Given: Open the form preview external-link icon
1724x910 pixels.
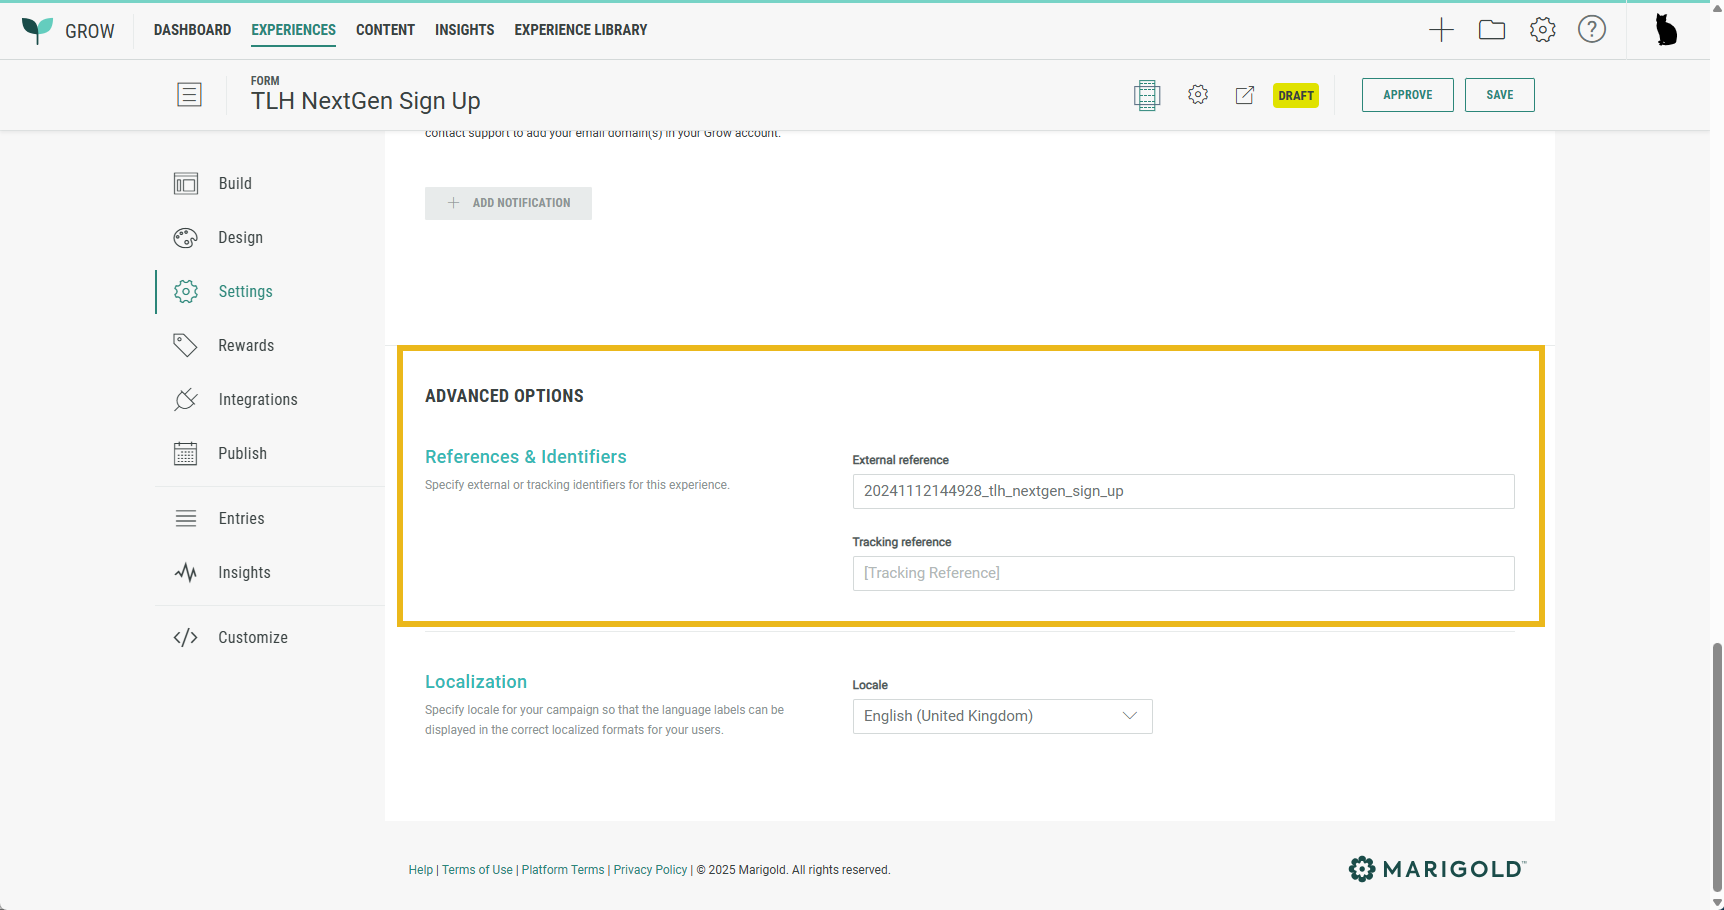Looking at the screenshot, I should coord(1245,95).
